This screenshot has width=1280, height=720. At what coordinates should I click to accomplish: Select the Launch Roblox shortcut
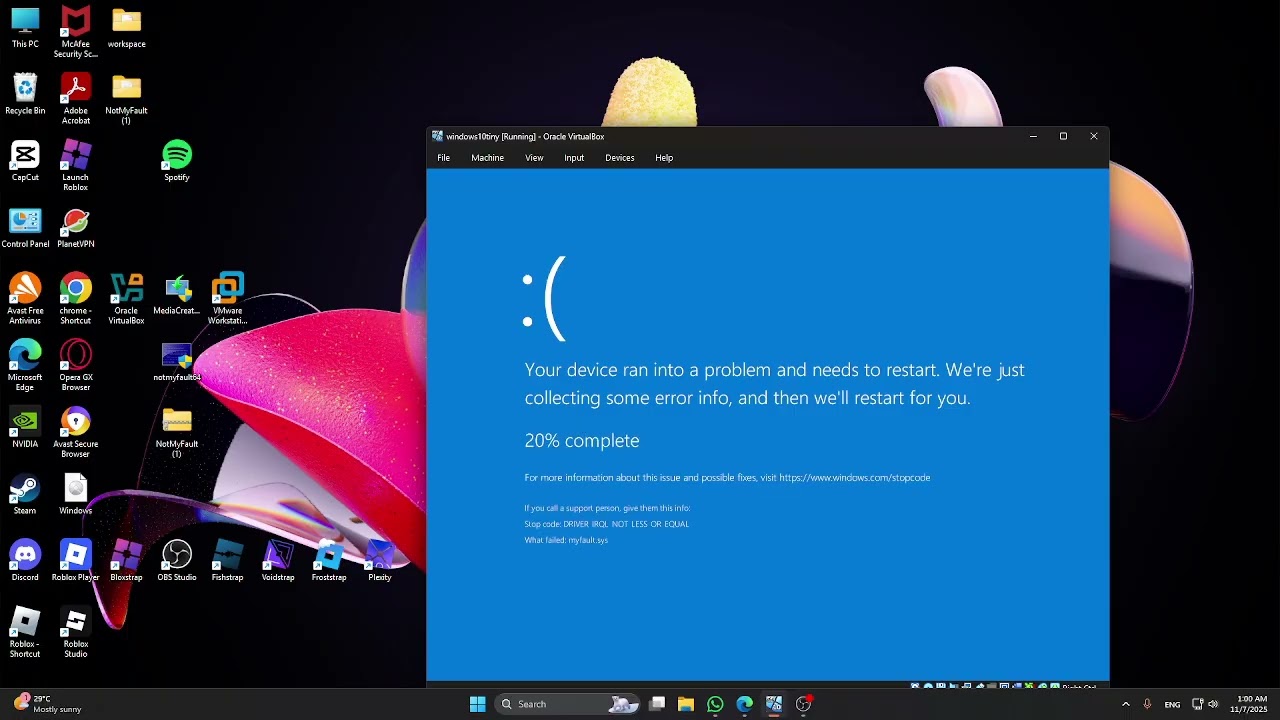75,165
